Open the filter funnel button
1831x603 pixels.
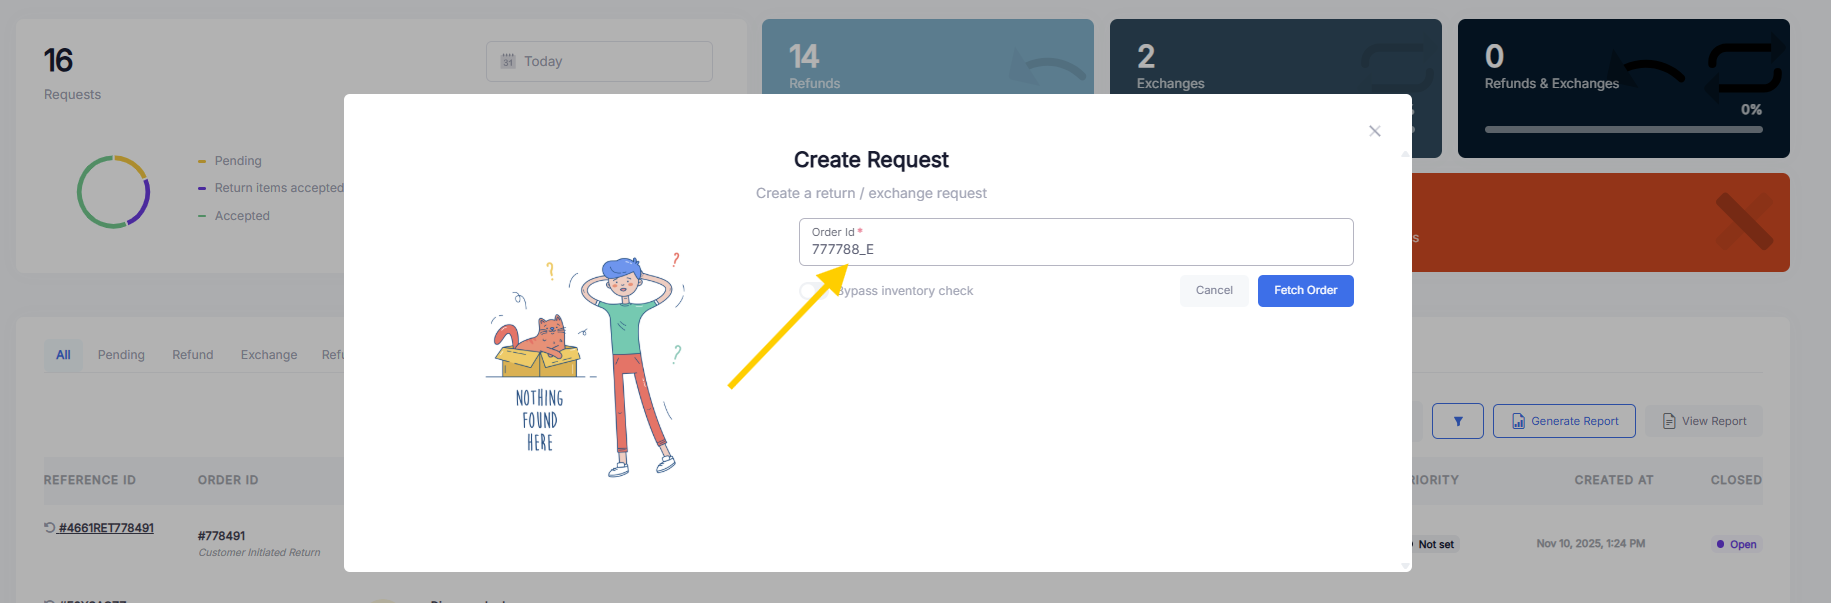1458,421
